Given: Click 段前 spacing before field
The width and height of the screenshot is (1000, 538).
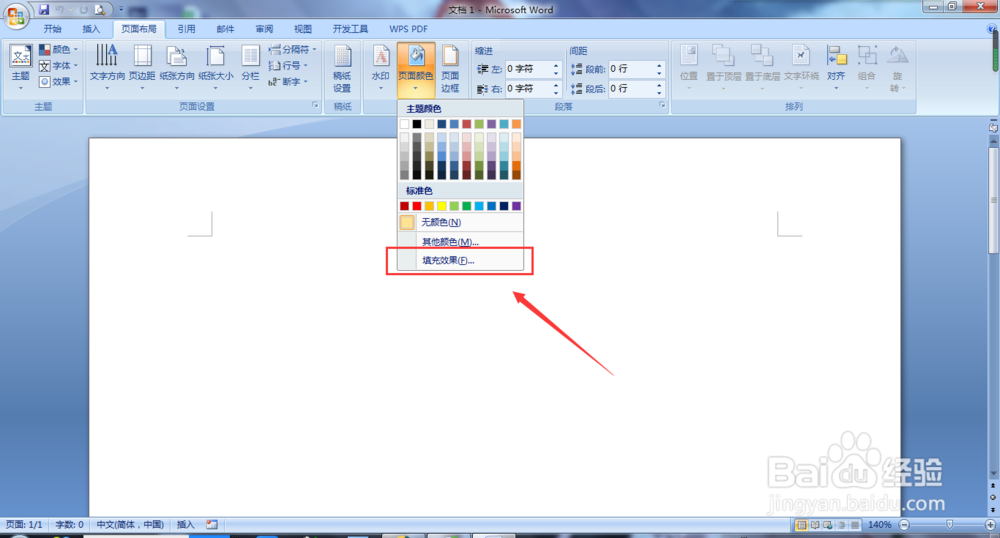Looking at the screenshot, I should point(631,69).
